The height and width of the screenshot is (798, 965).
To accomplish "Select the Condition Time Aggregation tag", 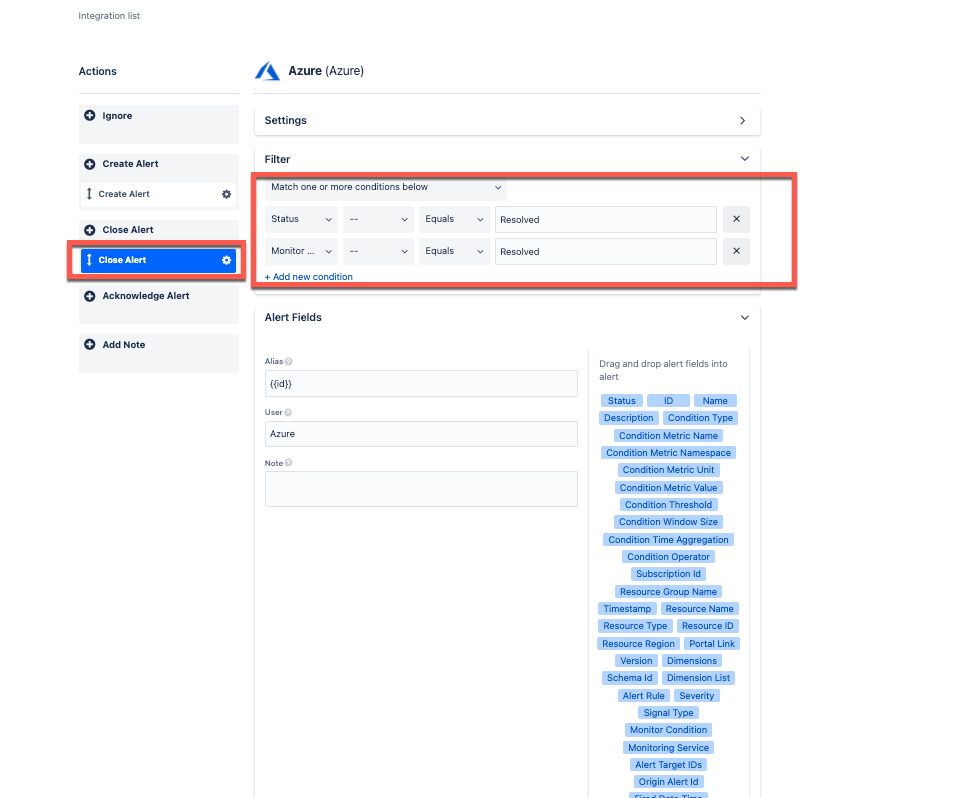I will (x=668, y=540).
